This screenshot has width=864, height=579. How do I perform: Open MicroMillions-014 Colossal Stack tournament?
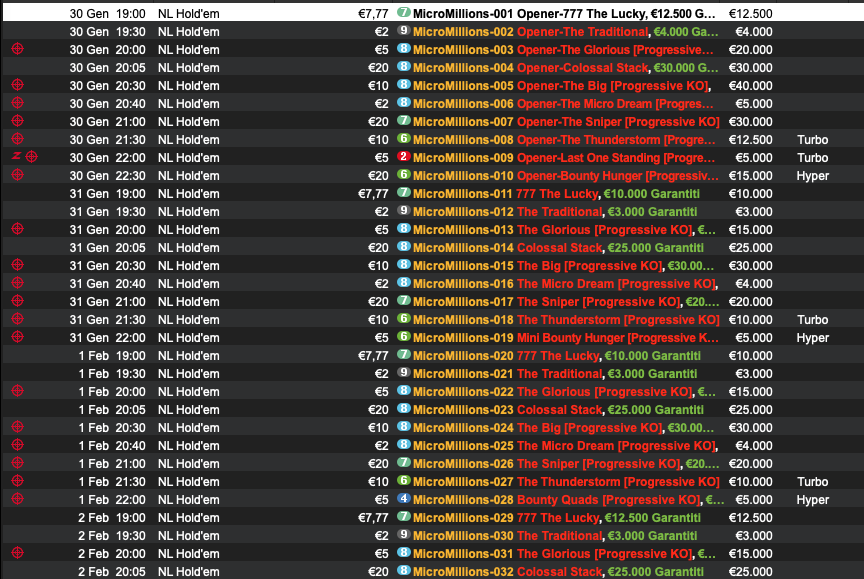click(x=558, y=248)
